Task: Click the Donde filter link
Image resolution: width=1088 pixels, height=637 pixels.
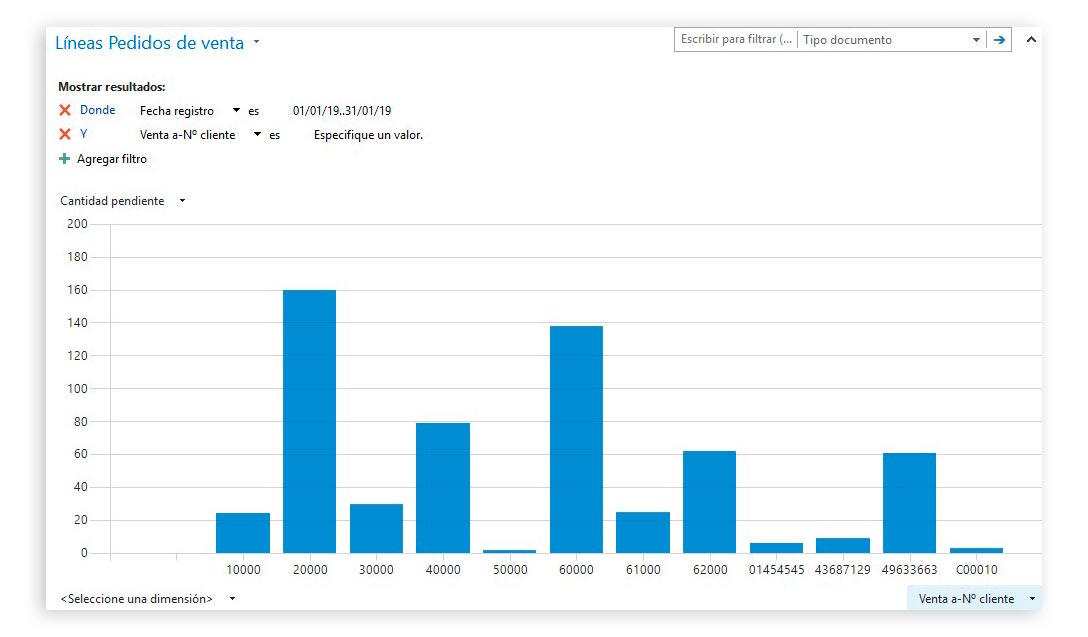Action: pyautogui.click(x=98, y=111)
